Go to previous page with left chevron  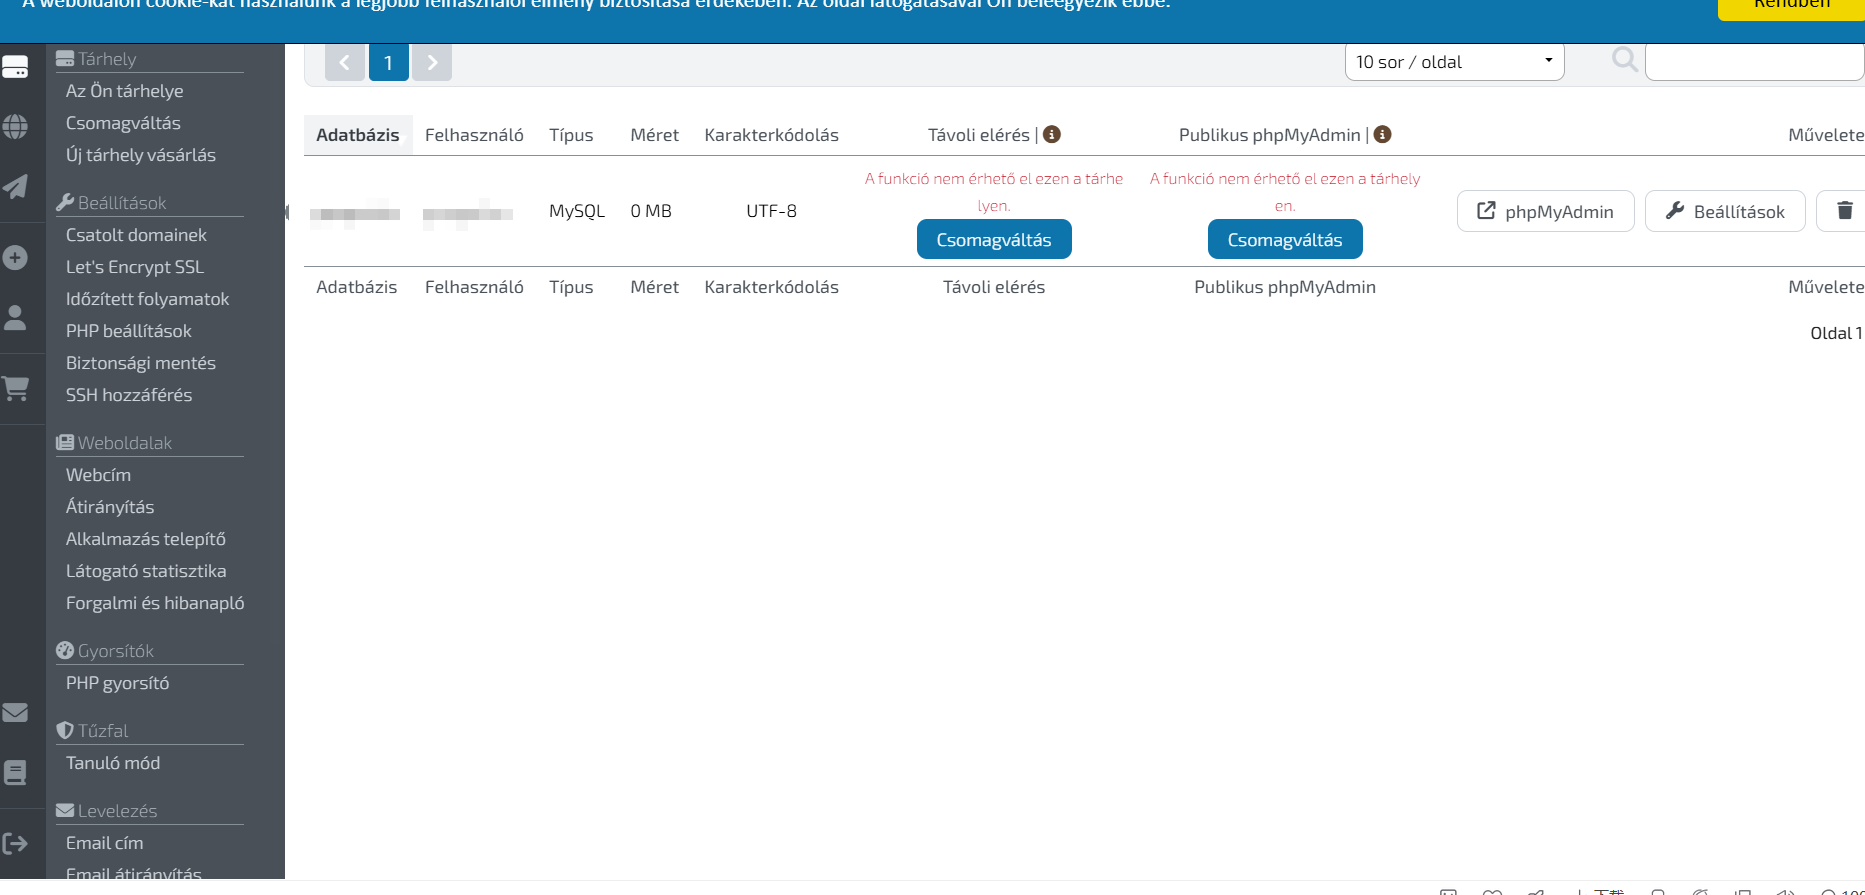pos(345,62)
